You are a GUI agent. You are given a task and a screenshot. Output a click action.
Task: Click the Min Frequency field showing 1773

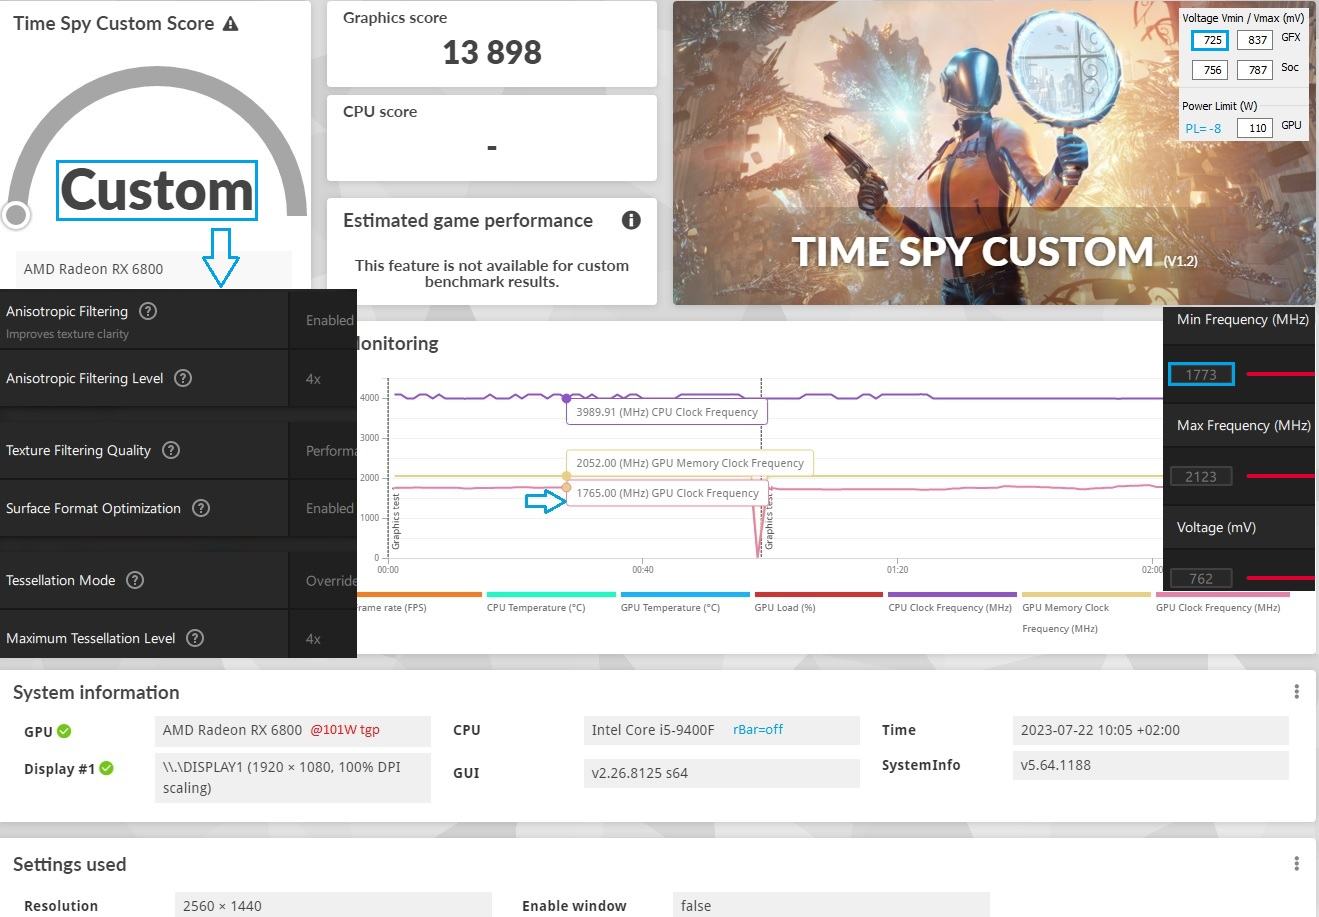tap(1201, 375)
